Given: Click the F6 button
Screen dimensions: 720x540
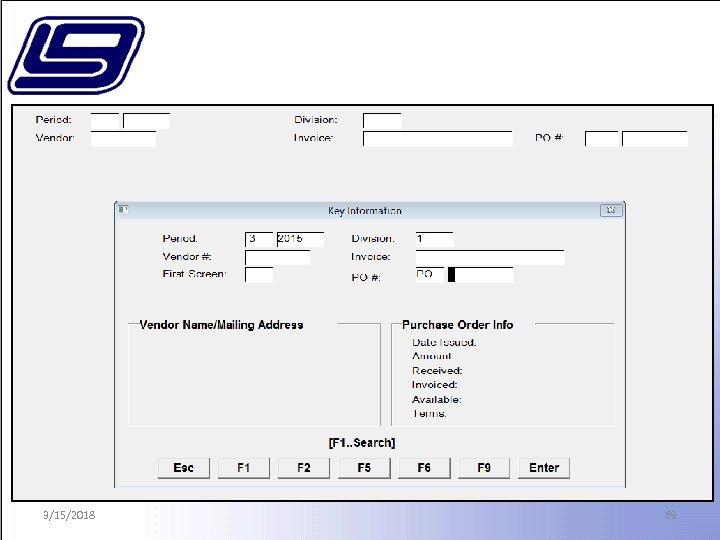Looking at the screenshot, I should tap(424, 468).
